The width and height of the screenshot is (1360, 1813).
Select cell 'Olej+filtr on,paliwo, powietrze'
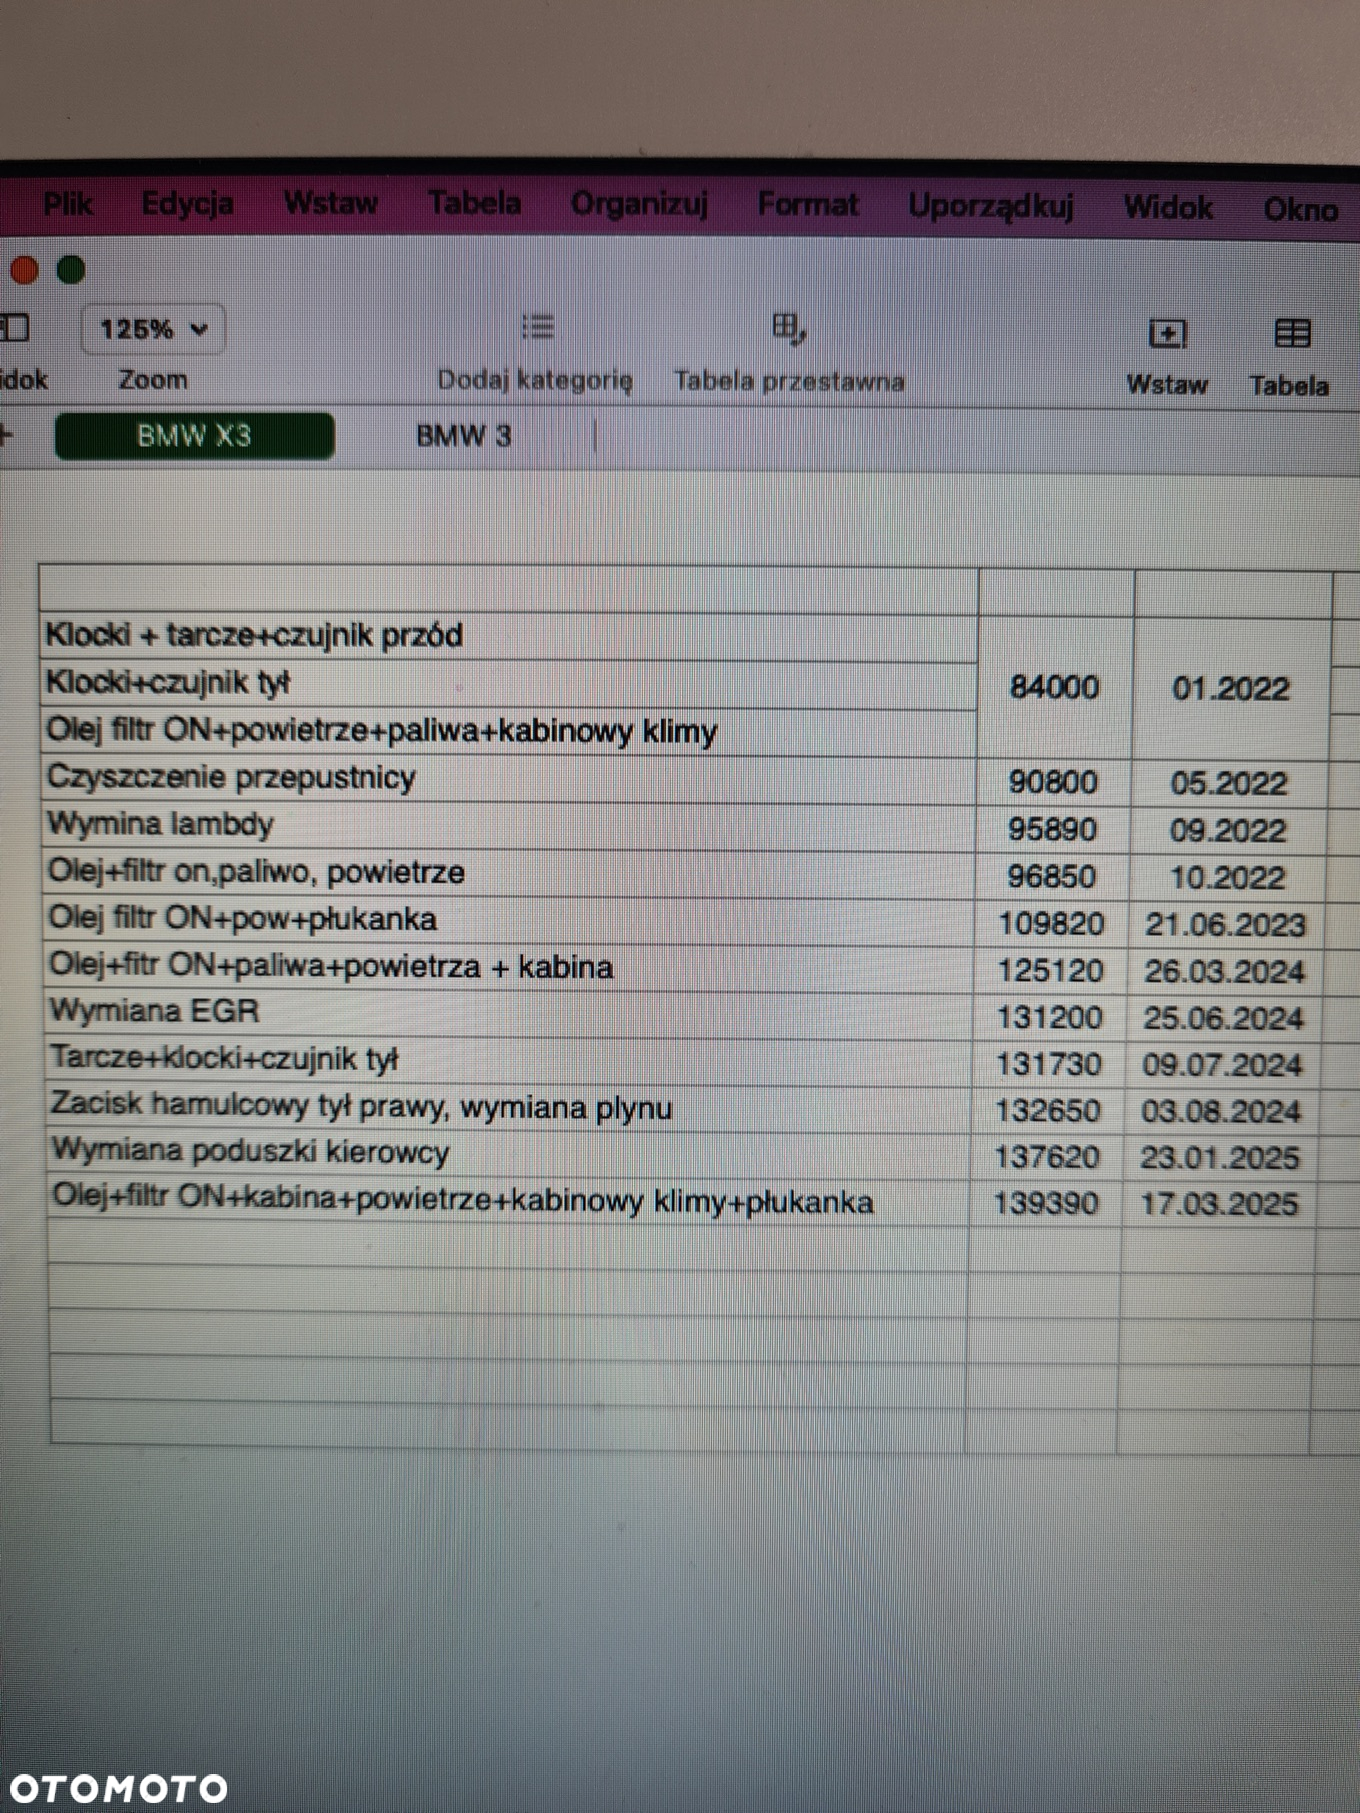click(x=509, y=872)
